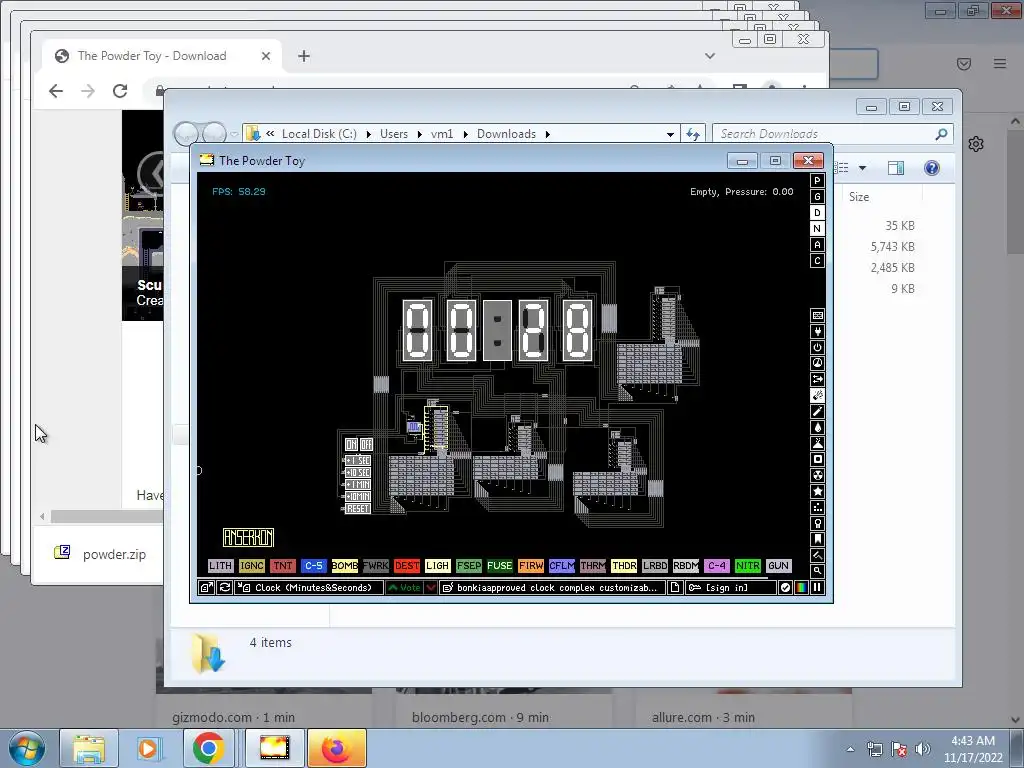
Task: Open Firefox from the taskbar
Action: (x=337, y=748)
